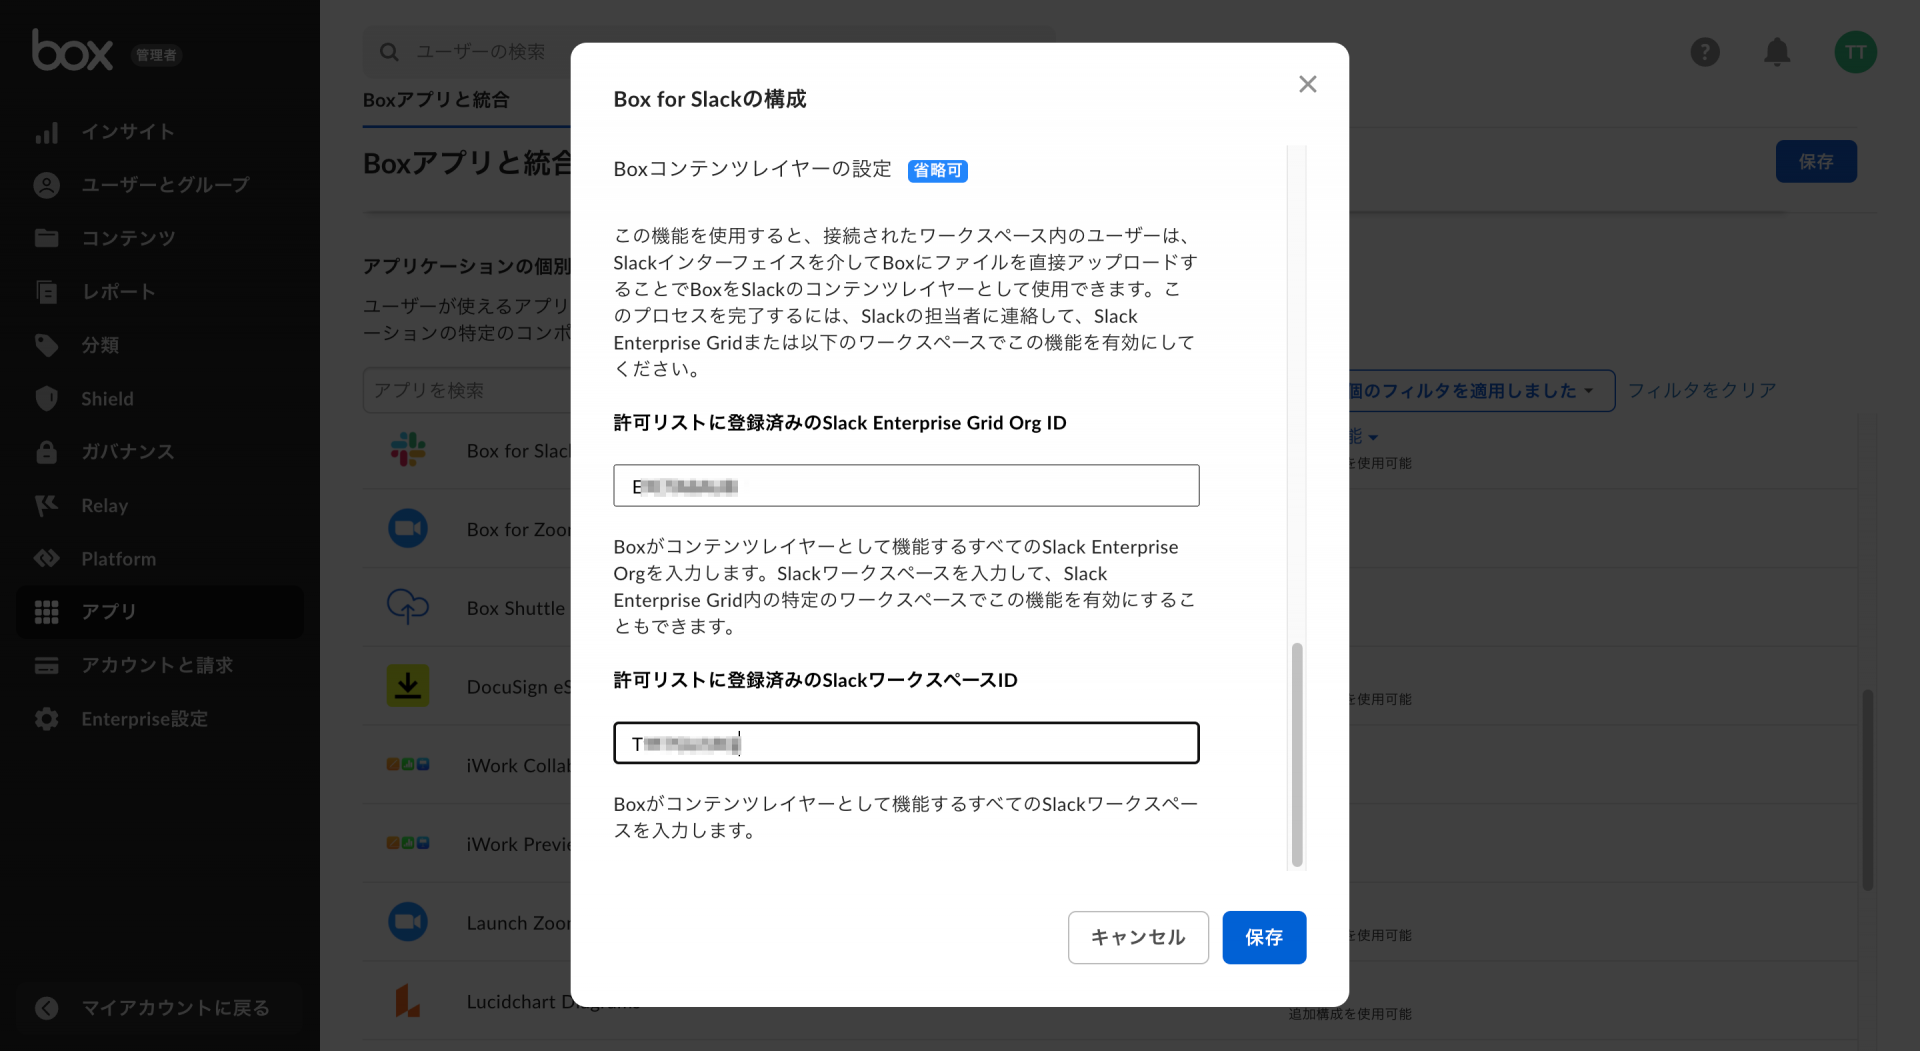The height and width of the screenshot is (1051, 1920).
Task: Expand the 機能 column dropdown
Action: [1360, 436]
